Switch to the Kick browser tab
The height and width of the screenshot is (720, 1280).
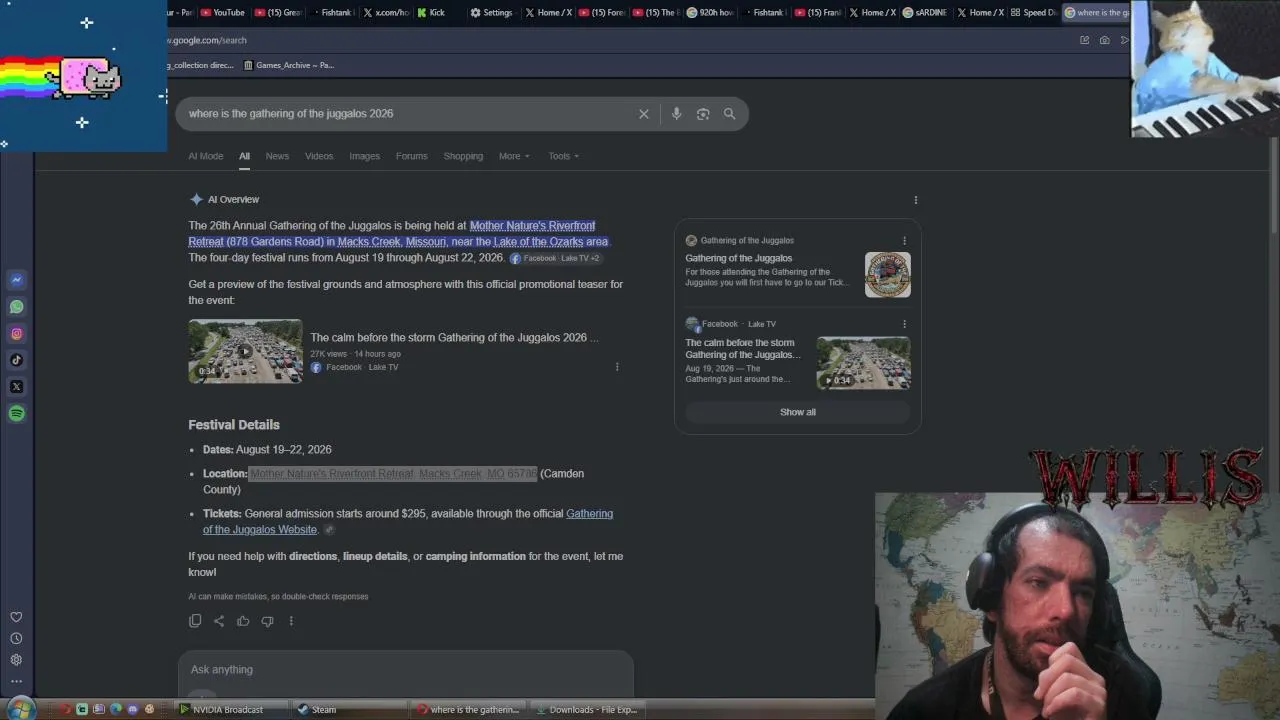point(431,13)
